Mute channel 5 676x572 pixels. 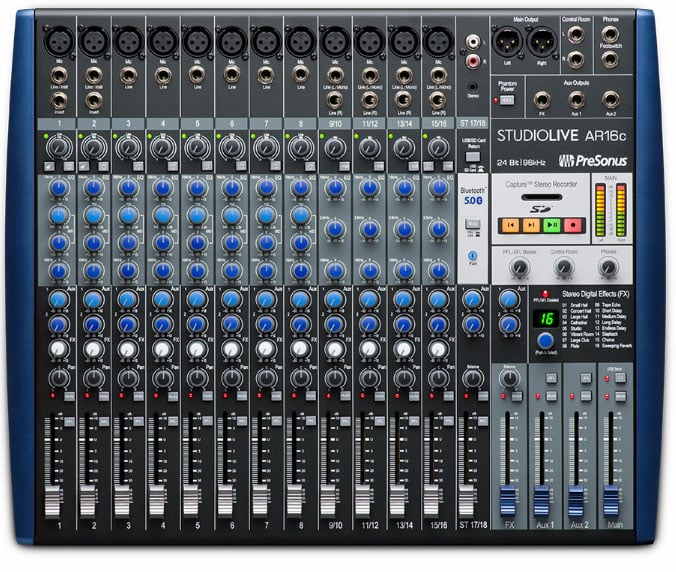pyautogui.click(x=207, y=395)
